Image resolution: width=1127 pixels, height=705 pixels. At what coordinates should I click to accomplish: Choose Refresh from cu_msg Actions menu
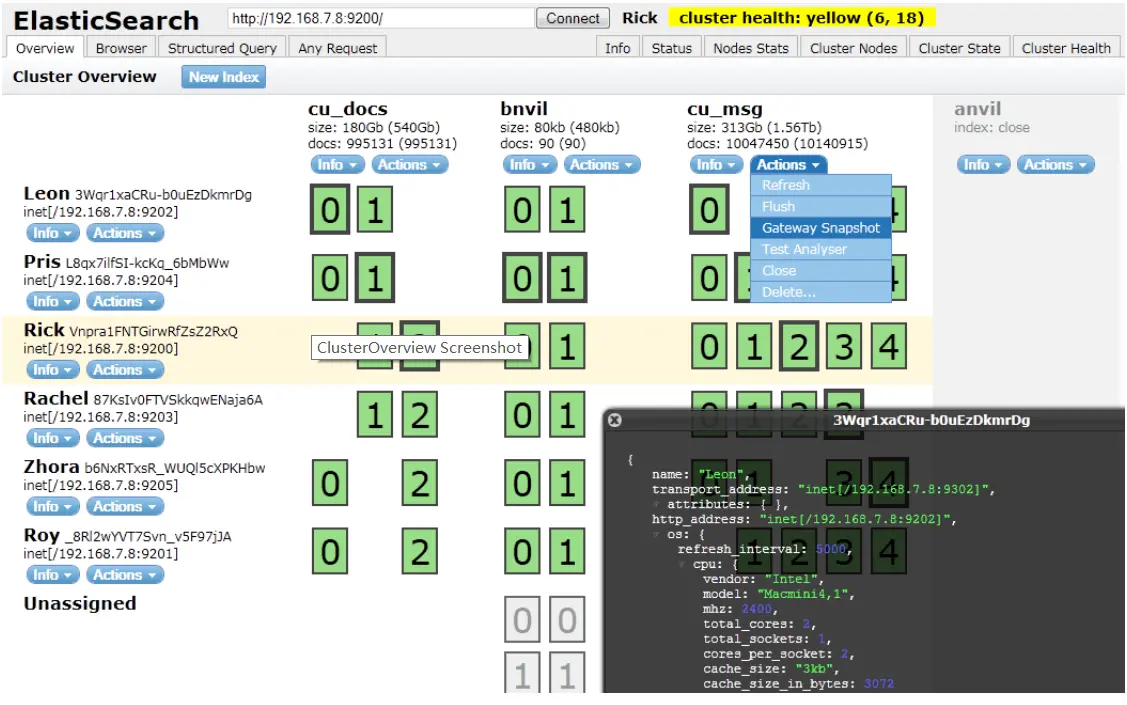point(821,185)
